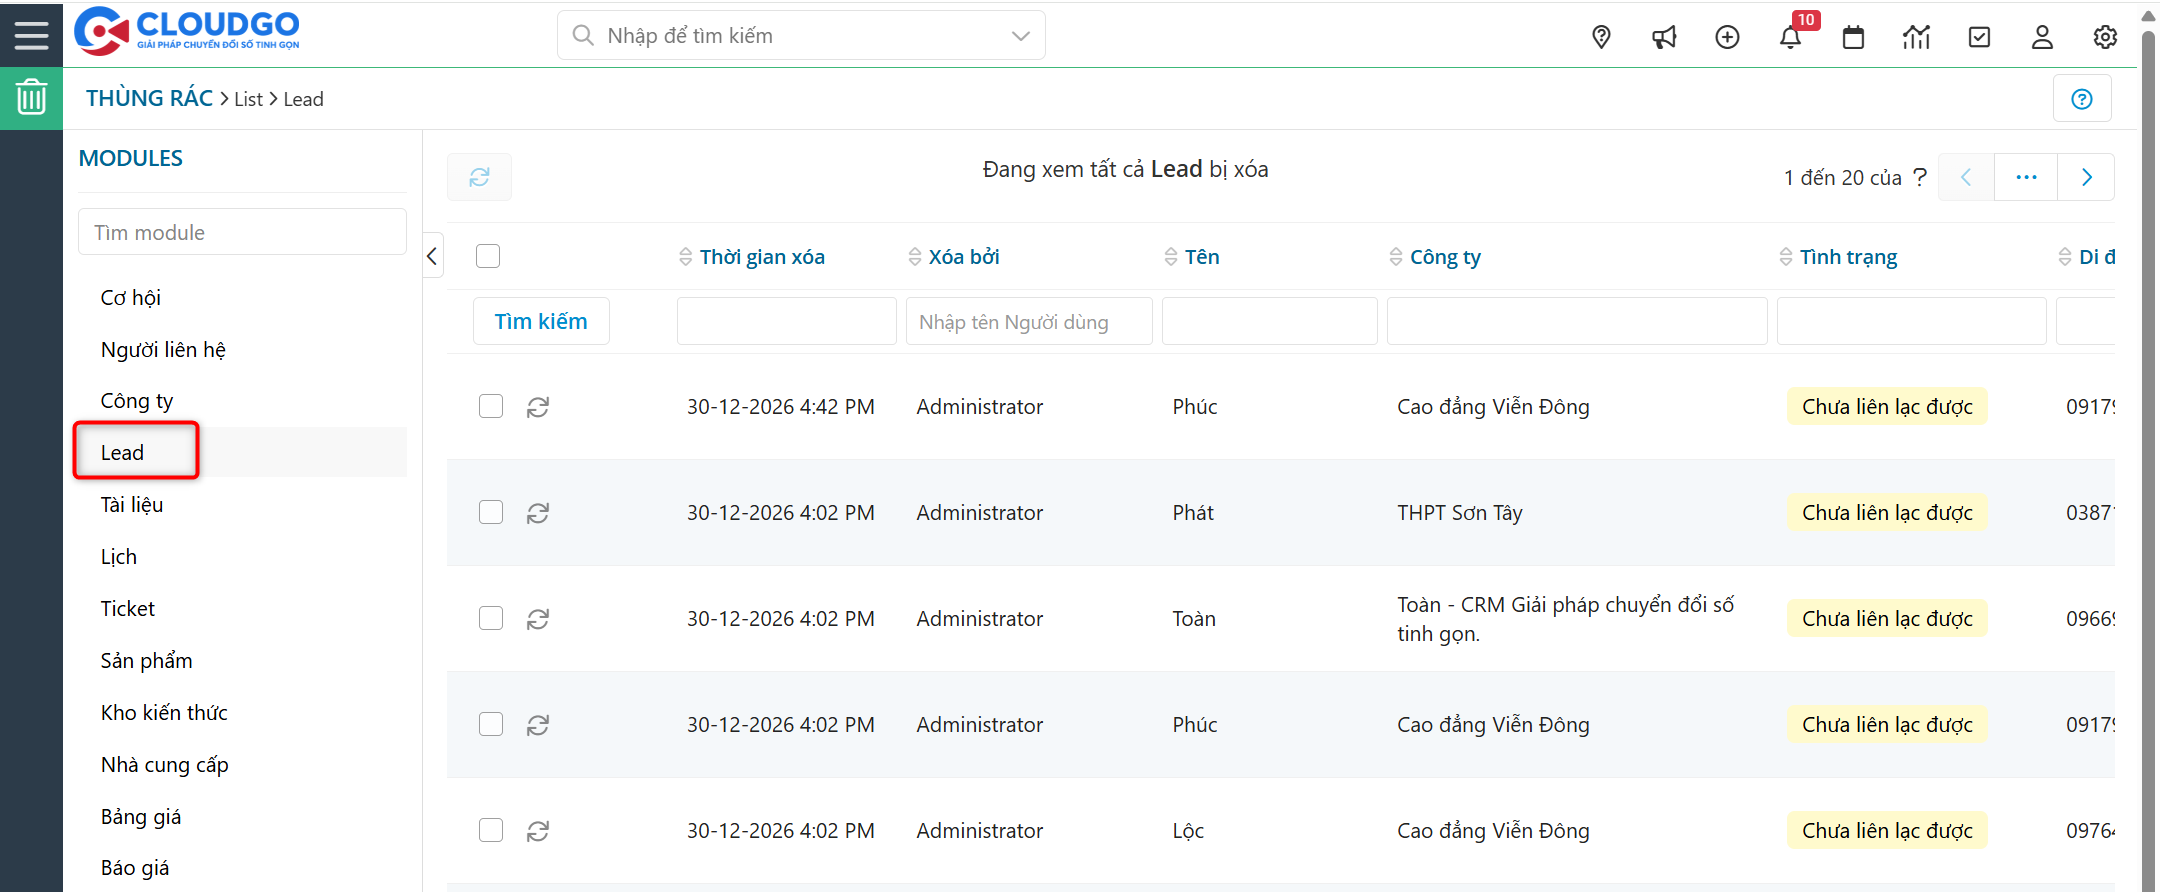Screen dimensions: 2160x892
Task: Toggle the select-all checkbox in header
Action: coord(488,257)
